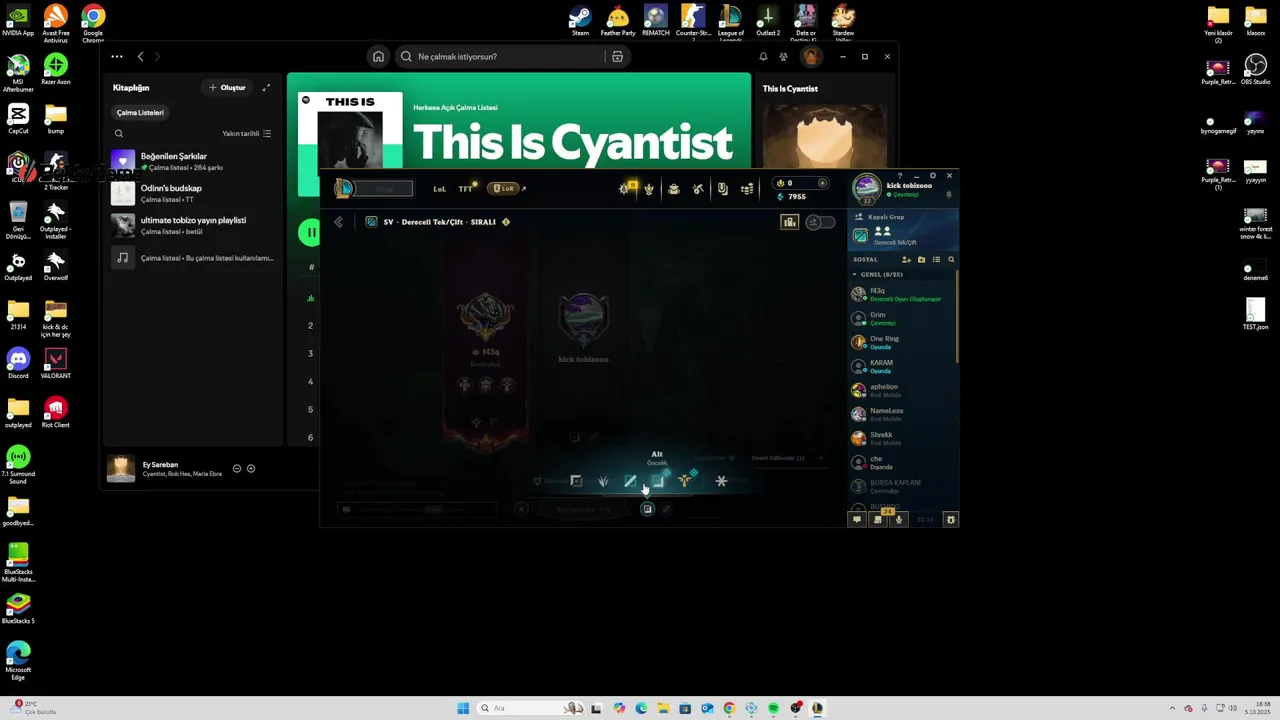Open Spotify from Windows taskbar
This screenshot has width=1280, height=720.
(774, 708)
